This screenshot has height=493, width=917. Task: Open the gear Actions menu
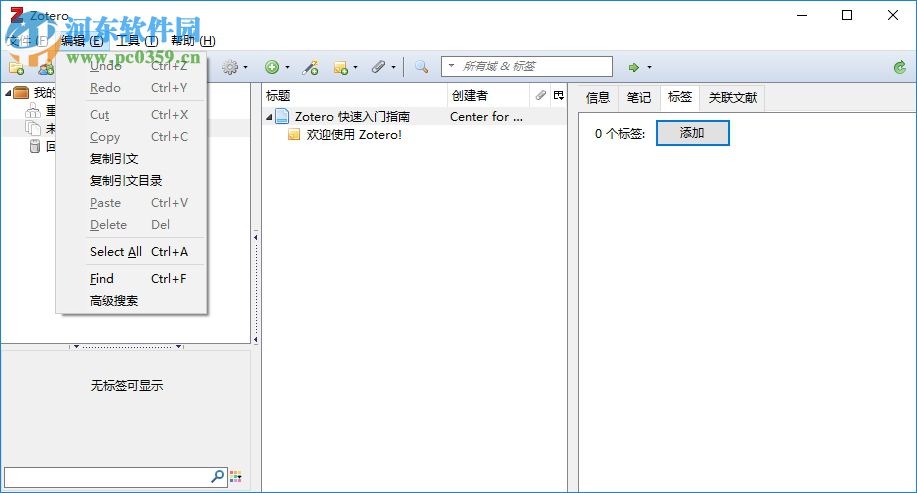pos(235,67)
